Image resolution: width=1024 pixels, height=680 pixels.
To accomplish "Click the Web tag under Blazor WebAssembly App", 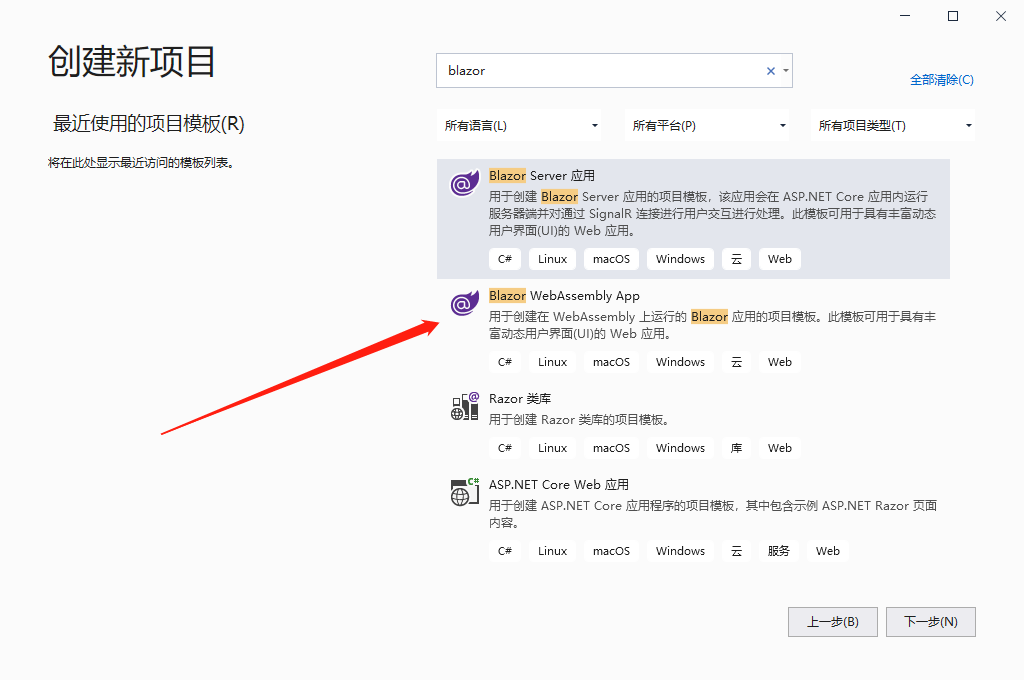I will point(780,362).
